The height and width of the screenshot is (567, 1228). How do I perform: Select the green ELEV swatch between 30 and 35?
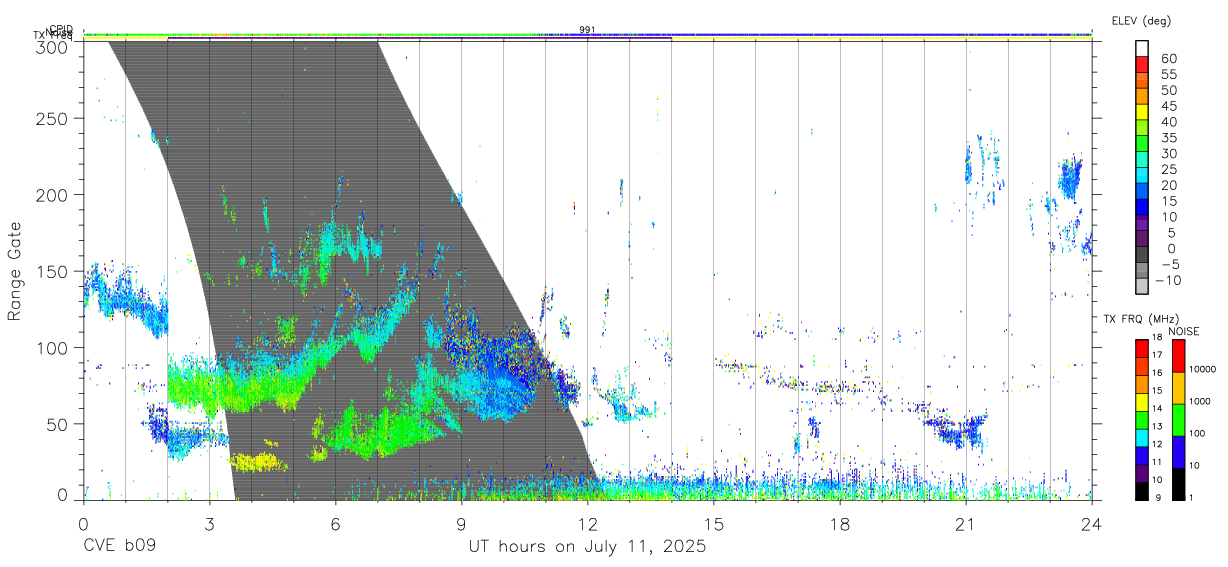pyautogui.click(x=1142, y=144)
